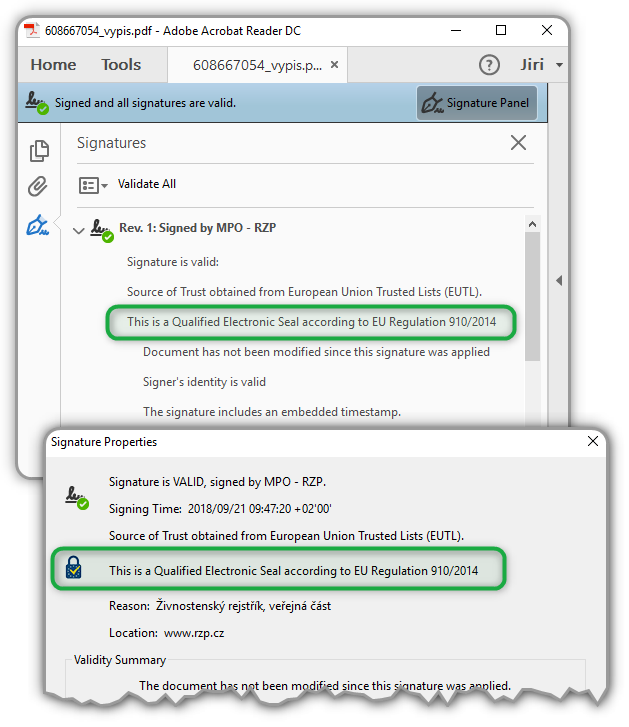Open the Signature Panel button
The image size is (629, 727).
point(477,103)
